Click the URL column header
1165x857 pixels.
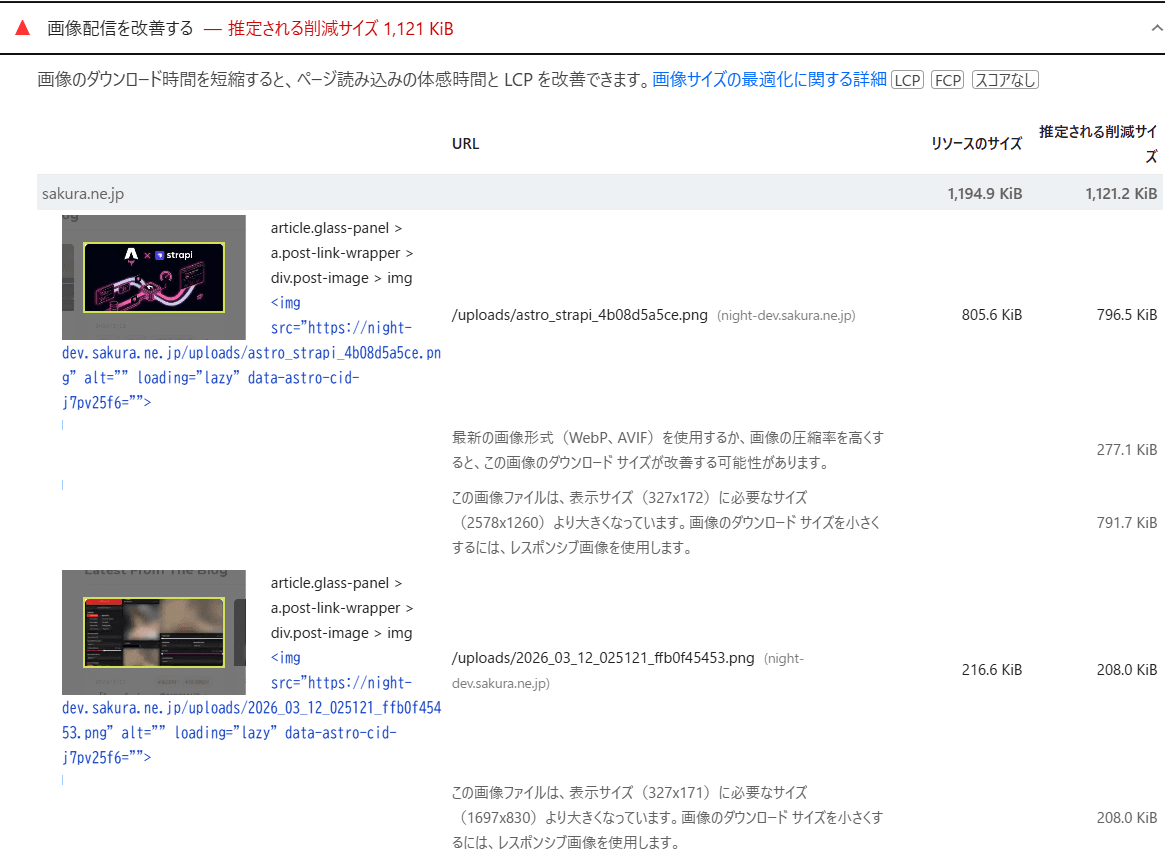(x=465, y=143)
